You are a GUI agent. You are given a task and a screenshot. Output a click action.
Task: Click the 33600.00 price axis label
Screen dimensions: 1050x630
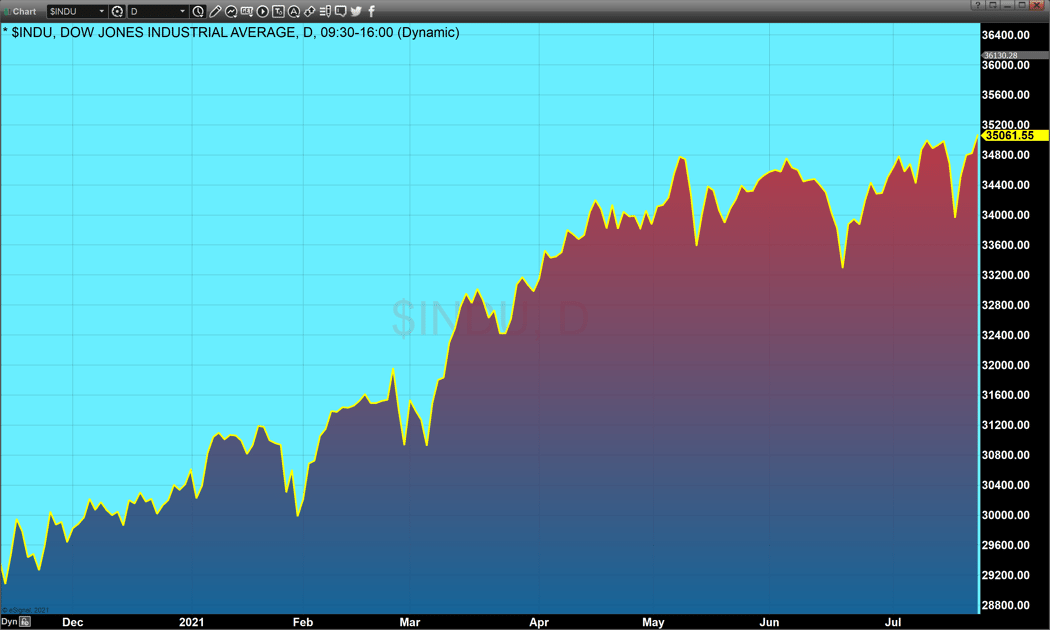coord(1005,245)
